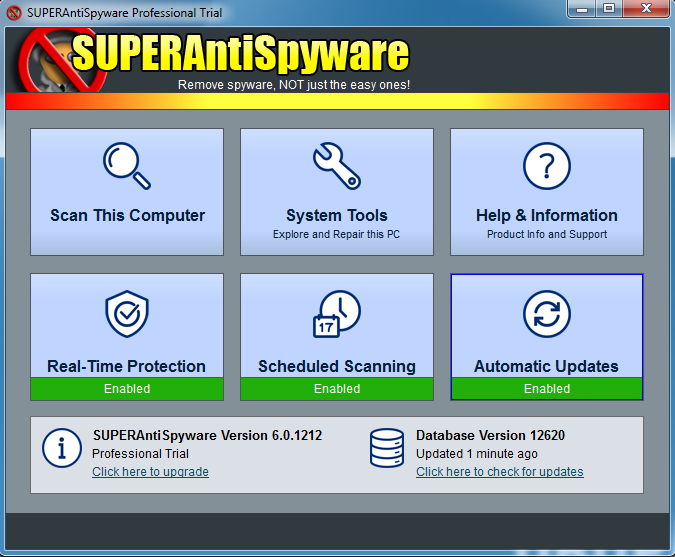Click the 'Click here to upgrade' link
Viewport: 675px width, 557px height.
(150, 472)
